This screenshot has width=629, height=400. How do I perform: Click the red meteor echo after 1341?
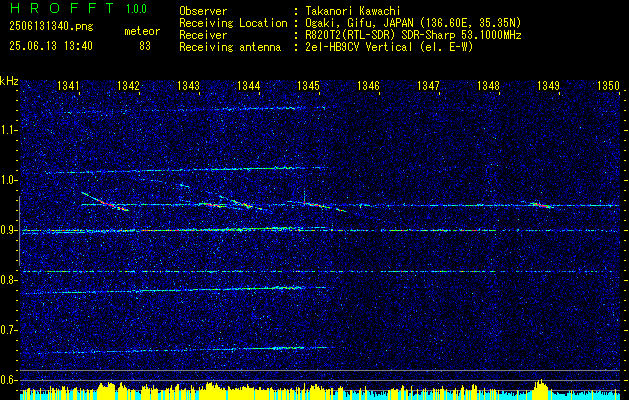[x=105, y=201]
